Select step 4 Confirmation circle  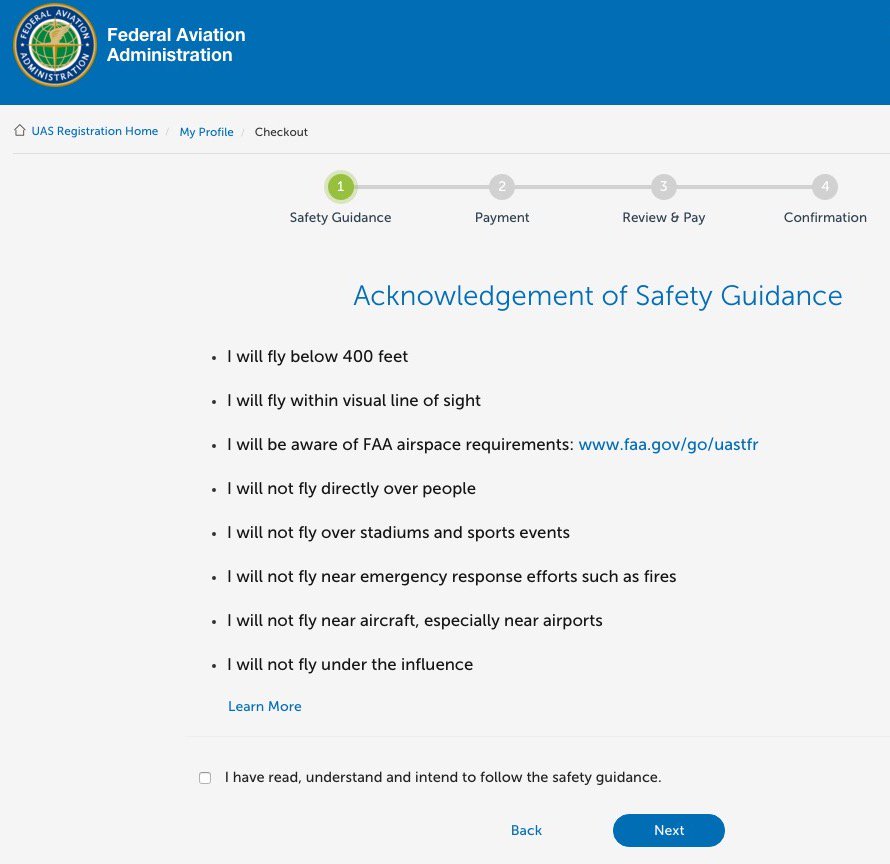[825, 186]
